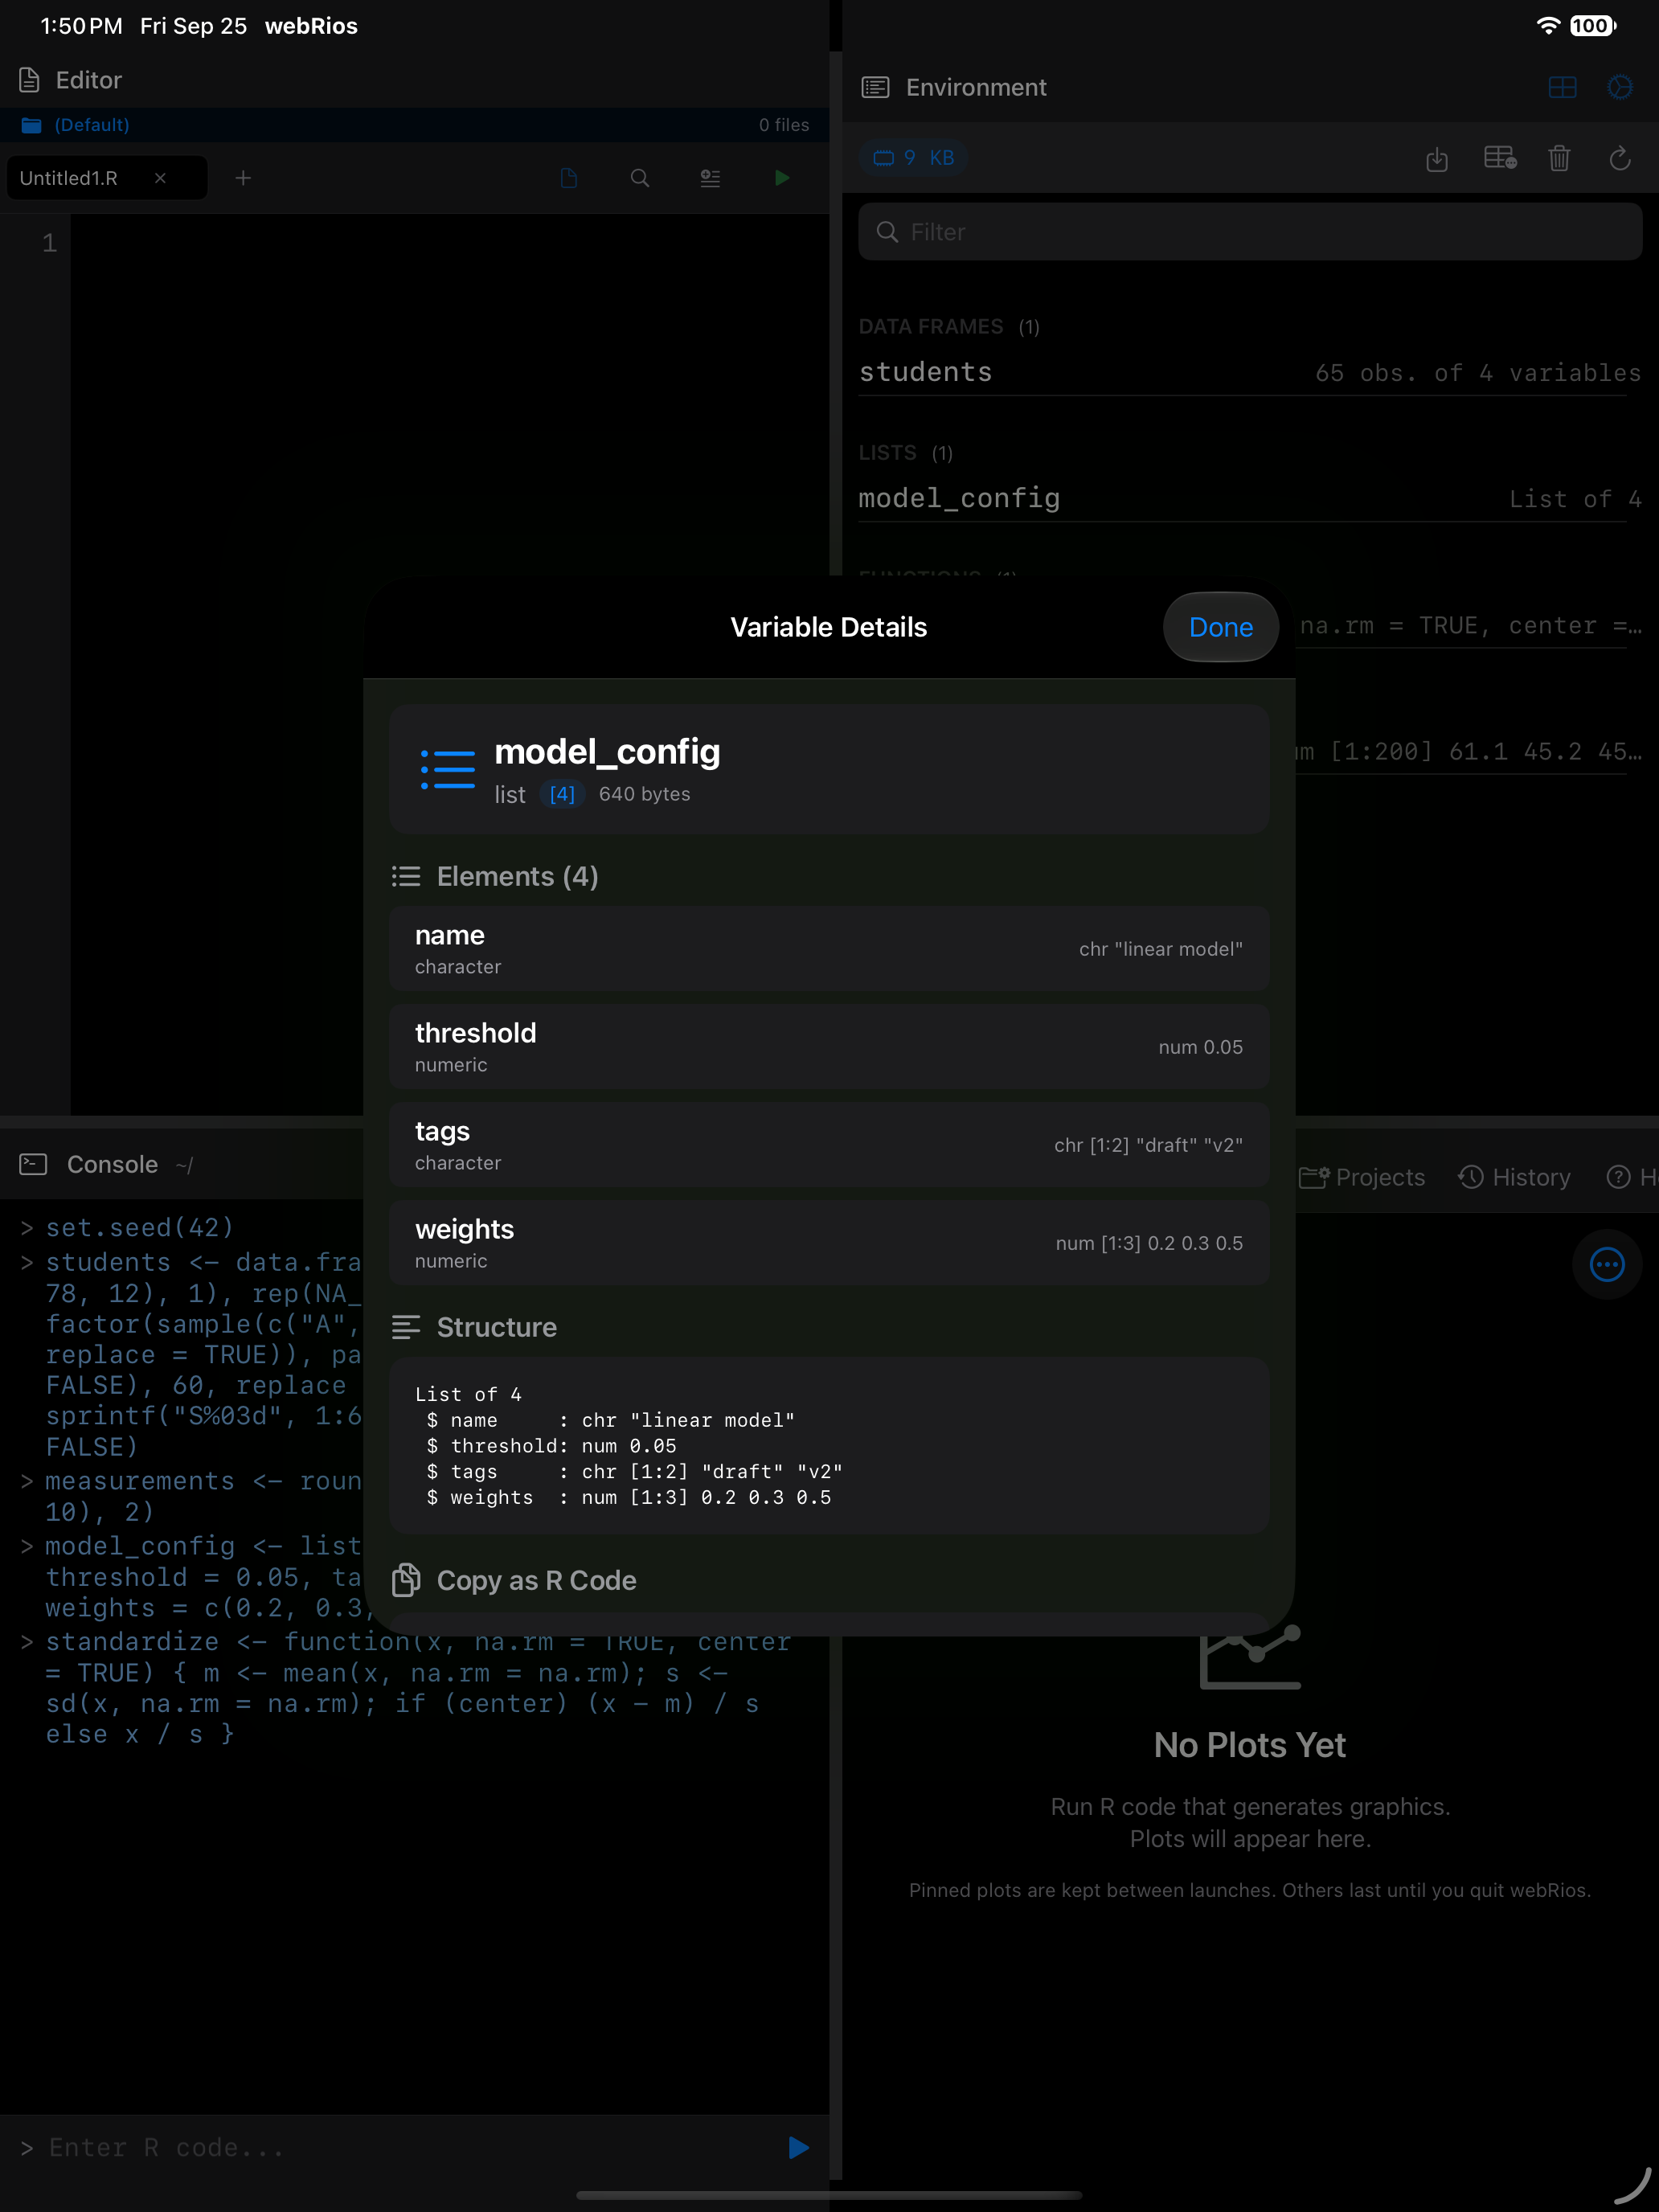Tap the Wi-Fi status icon
The width and height of the screenshot is (1659, 2212).
tap(1547, 26)
